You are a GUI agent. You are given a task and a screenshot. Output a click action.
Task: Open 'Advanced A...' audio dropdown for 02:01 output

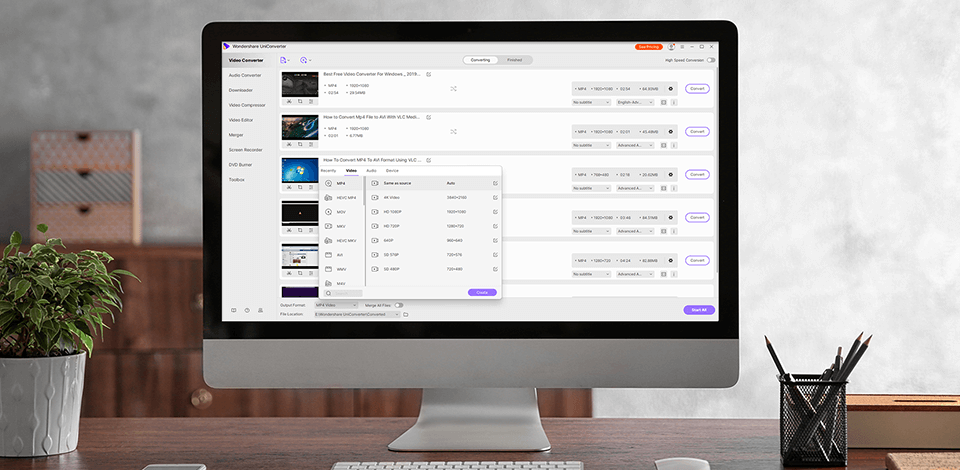pyautogui.click(x=635, y=146)
